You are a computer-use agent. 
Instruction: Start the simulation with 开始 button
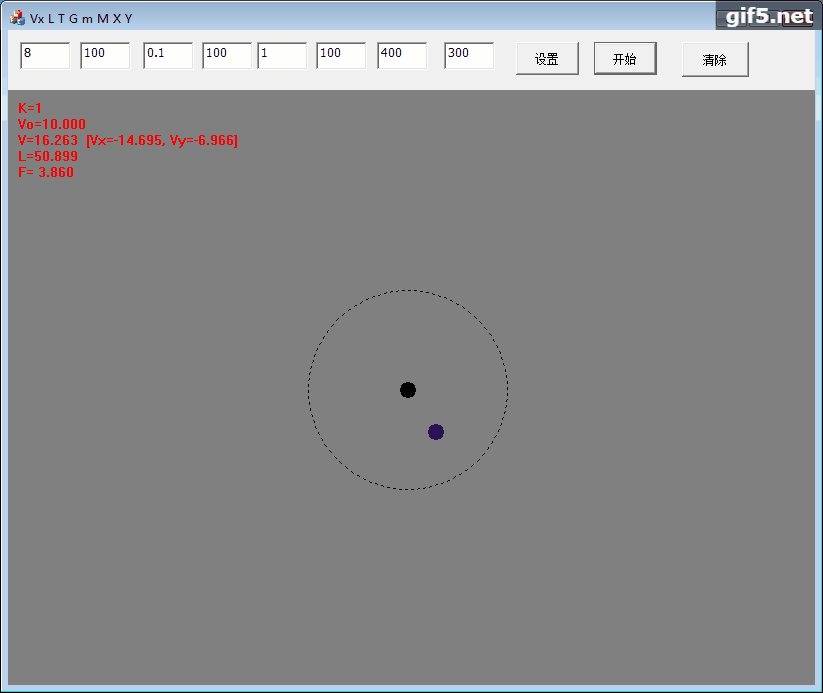625,58
